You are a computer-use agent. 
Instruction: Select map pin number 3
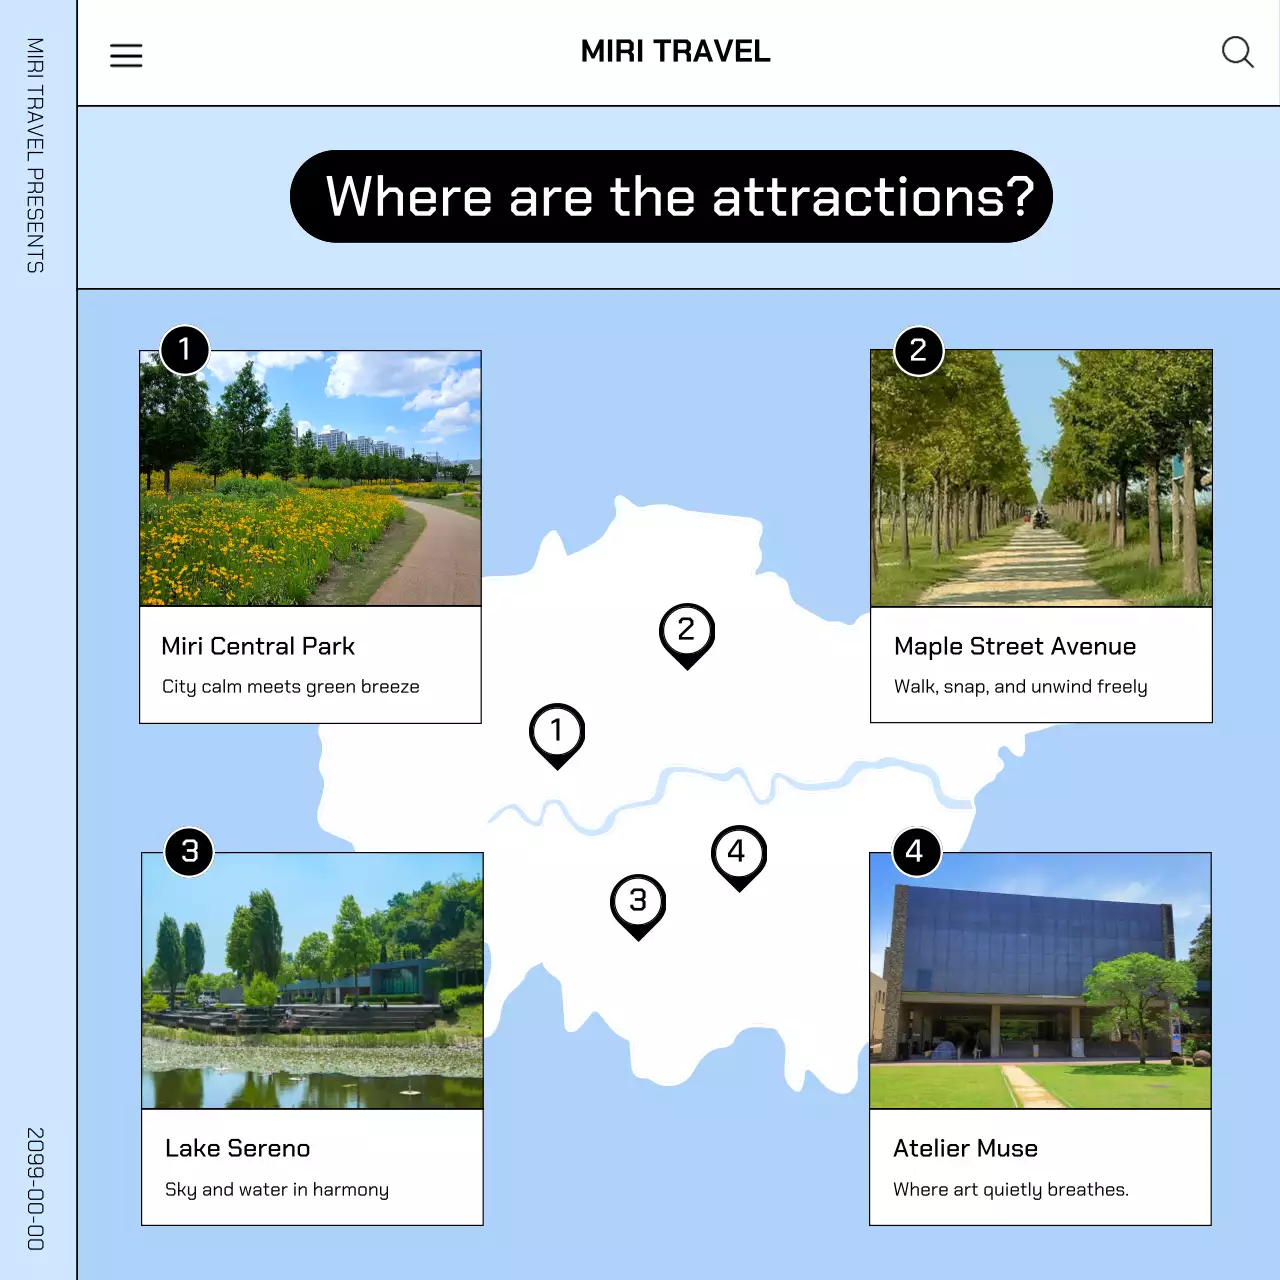click(x=638, y=901)
